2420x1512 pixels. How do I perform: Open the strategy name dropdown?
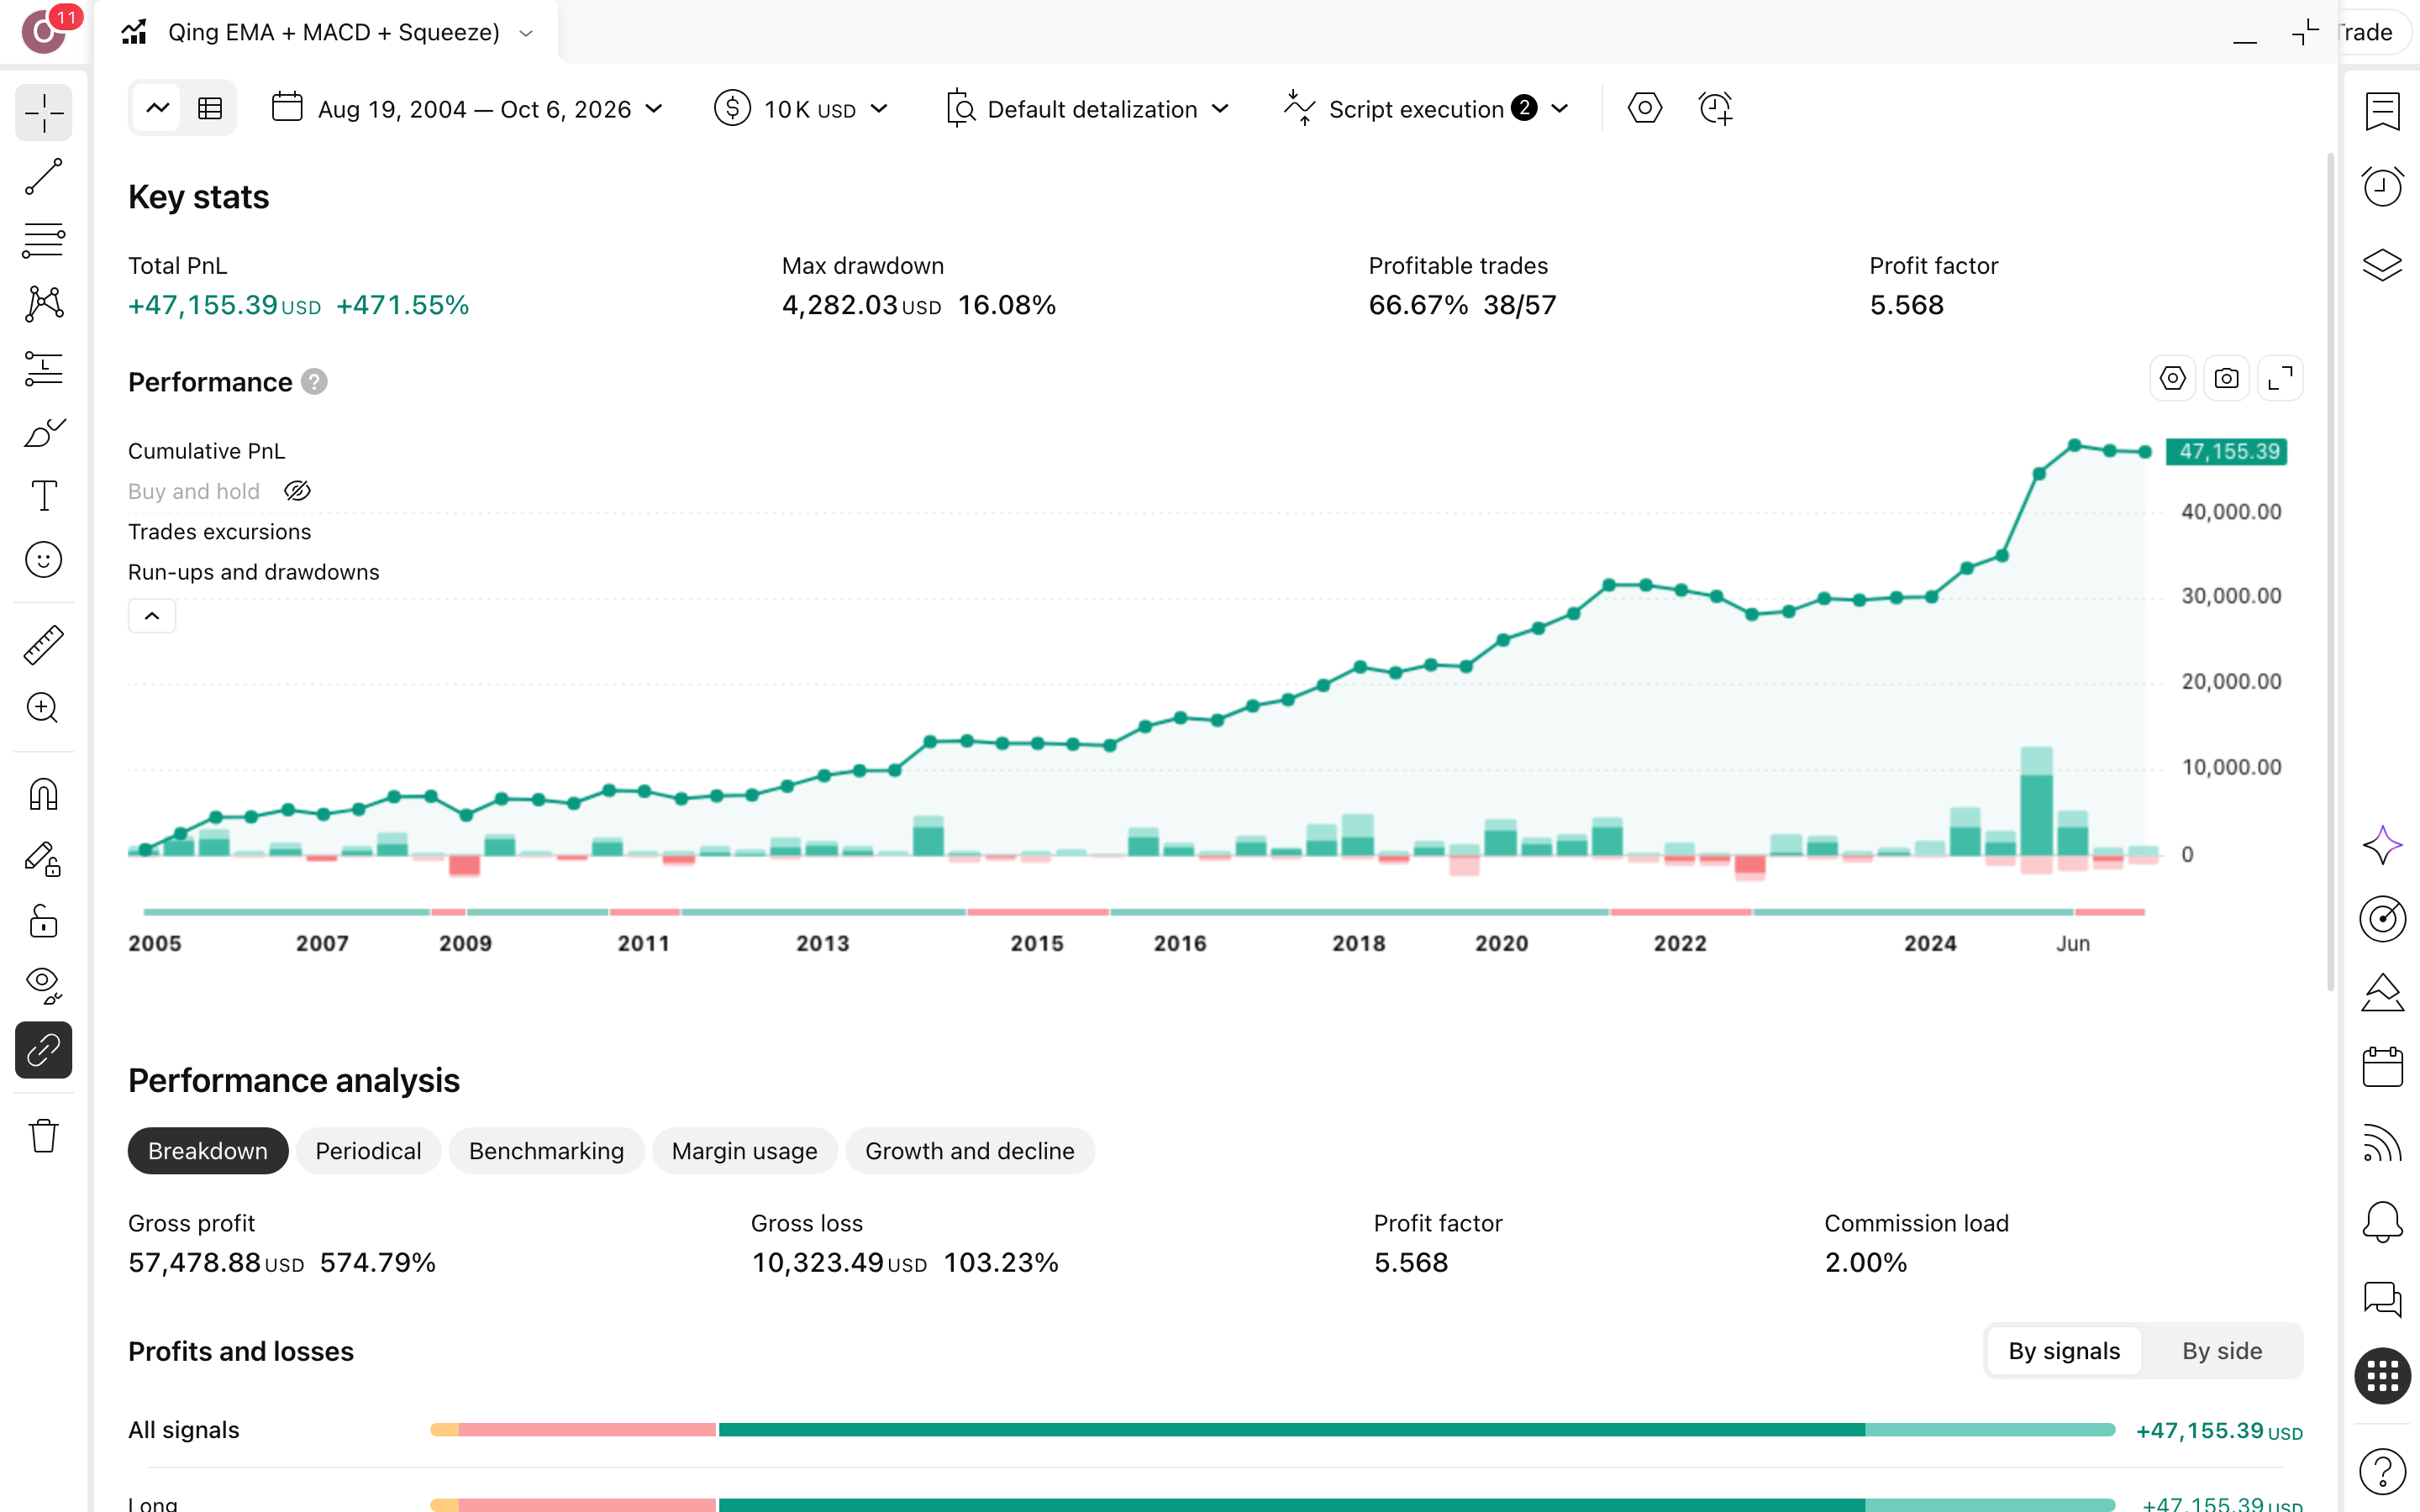point(527,33)
